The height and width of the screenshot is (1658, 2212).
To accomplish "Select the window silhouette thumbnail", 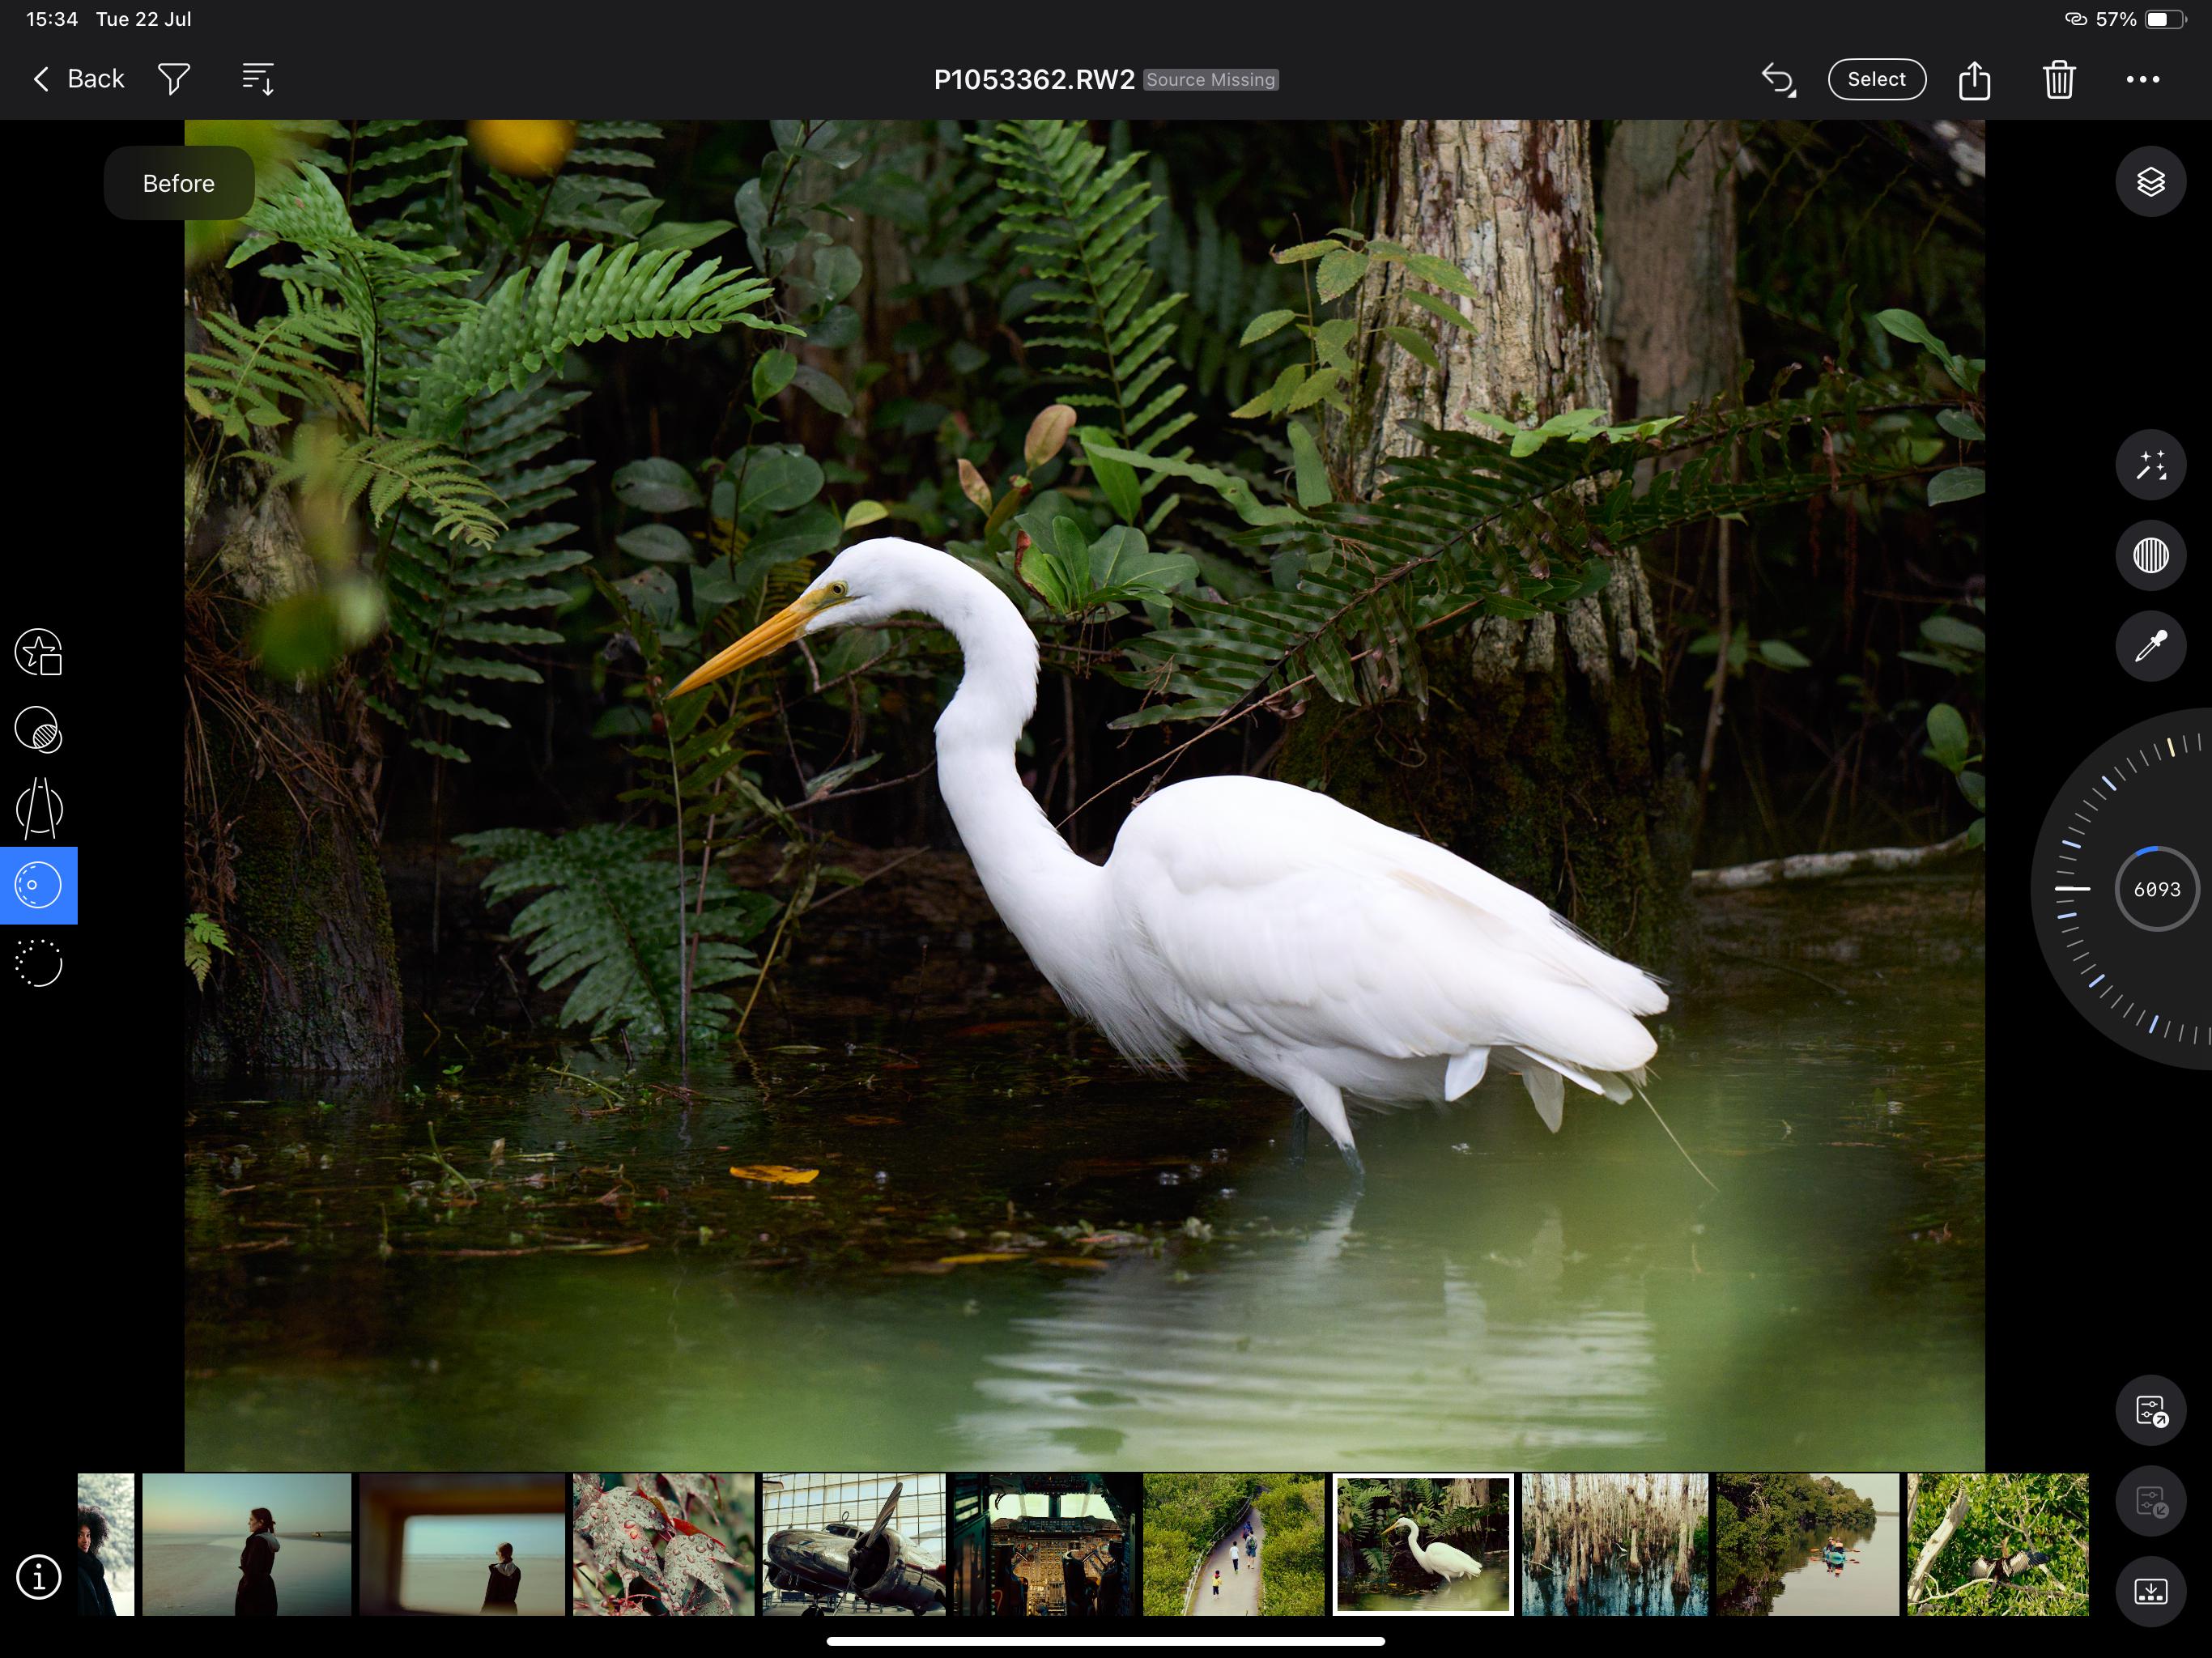I will pos(463,1544).
